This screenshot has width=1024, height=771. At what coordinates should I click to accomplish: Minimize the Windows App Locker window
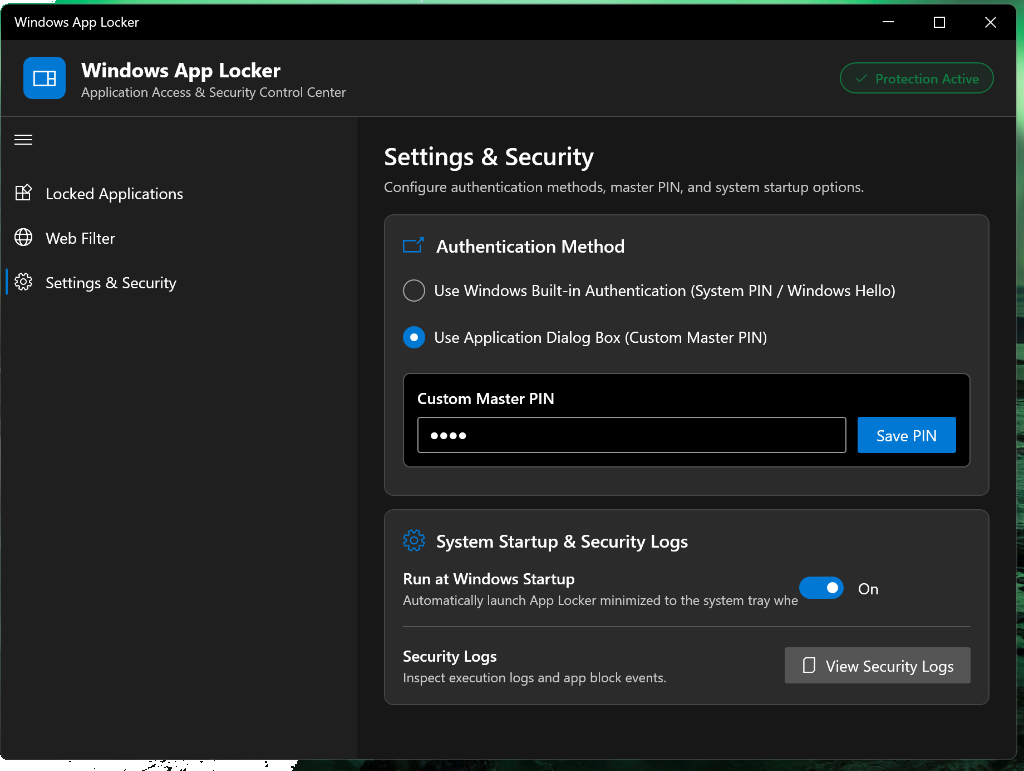(x=888, y=22)
